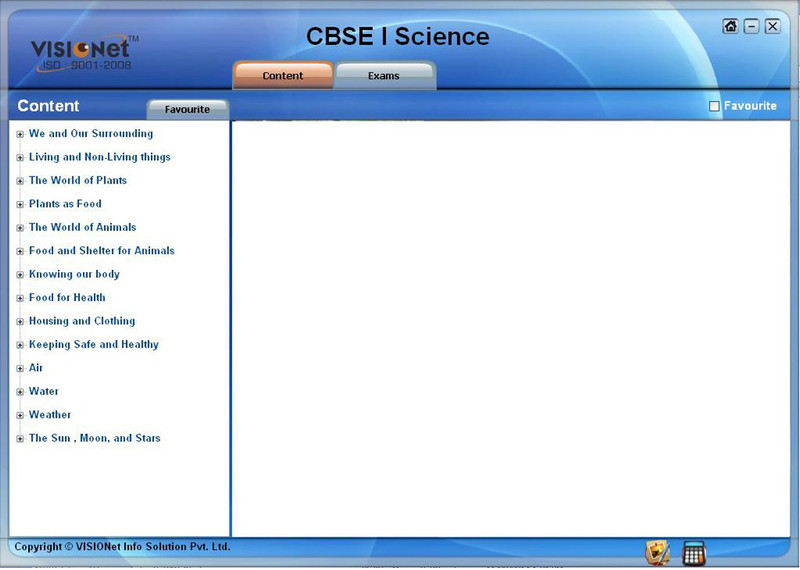
Task: Expand the Weather chapter plus icon
Action: point(20,415)
